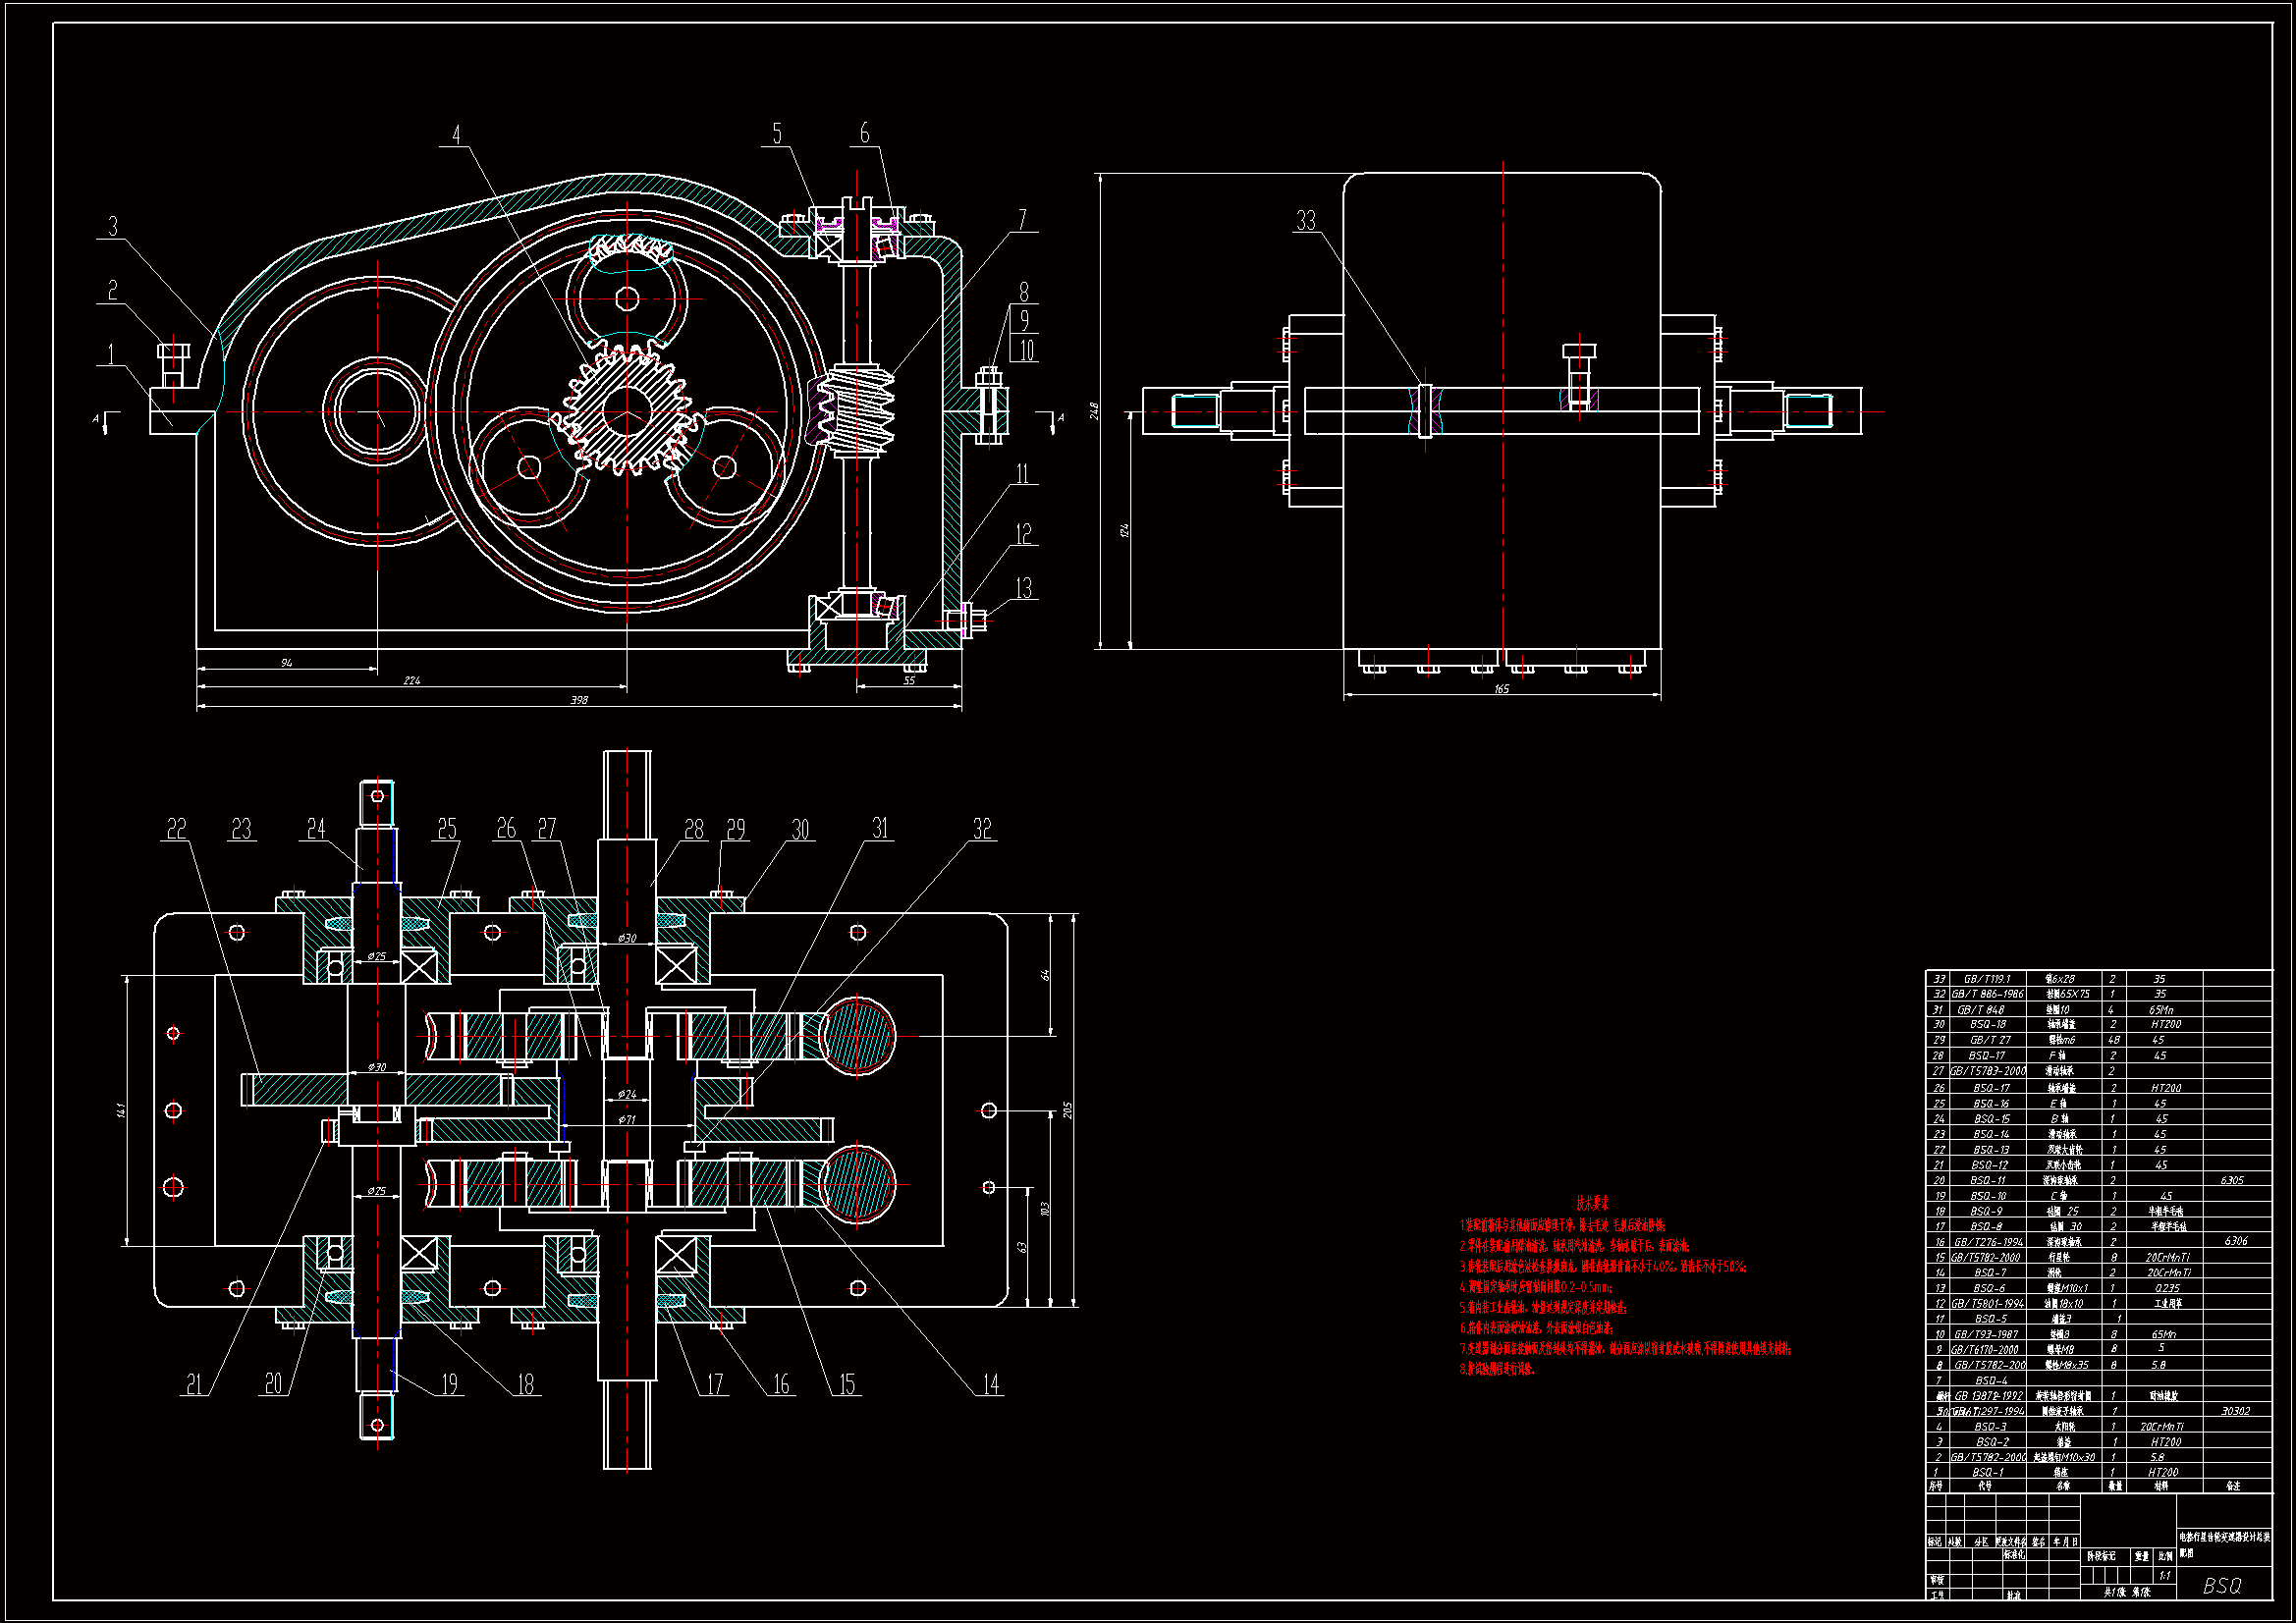Screen dimensions: 2296x1623
Task: Click the 248 height dimension in side view
Action: click(1094, 410)
